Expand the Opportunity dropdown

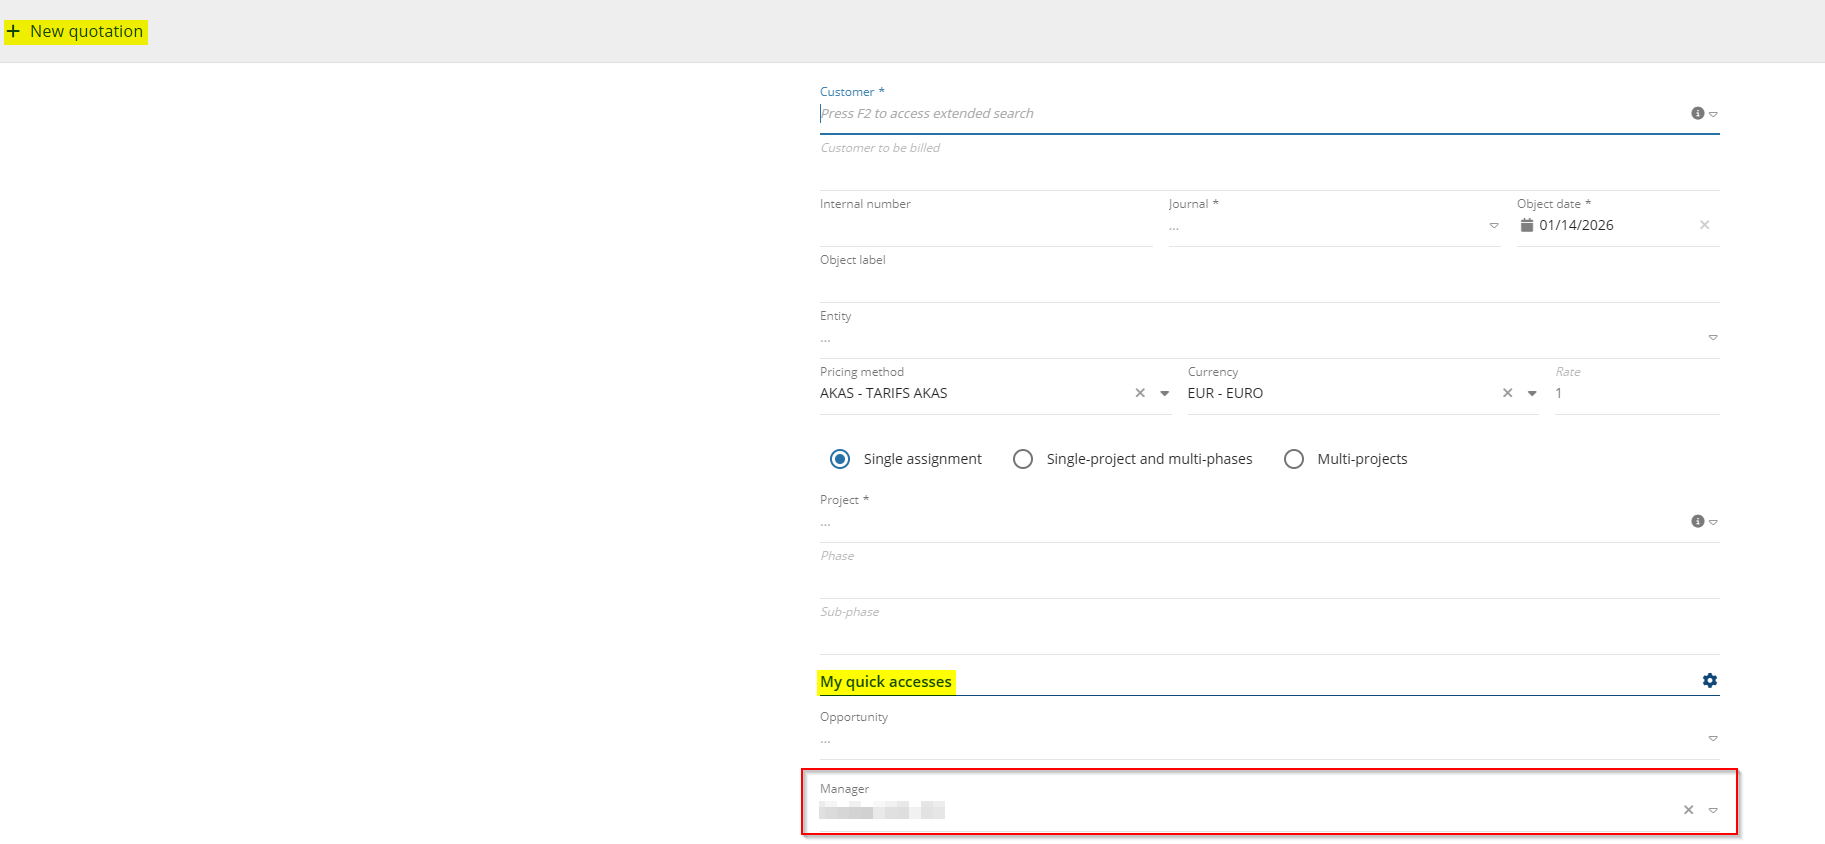(1713, 739)
